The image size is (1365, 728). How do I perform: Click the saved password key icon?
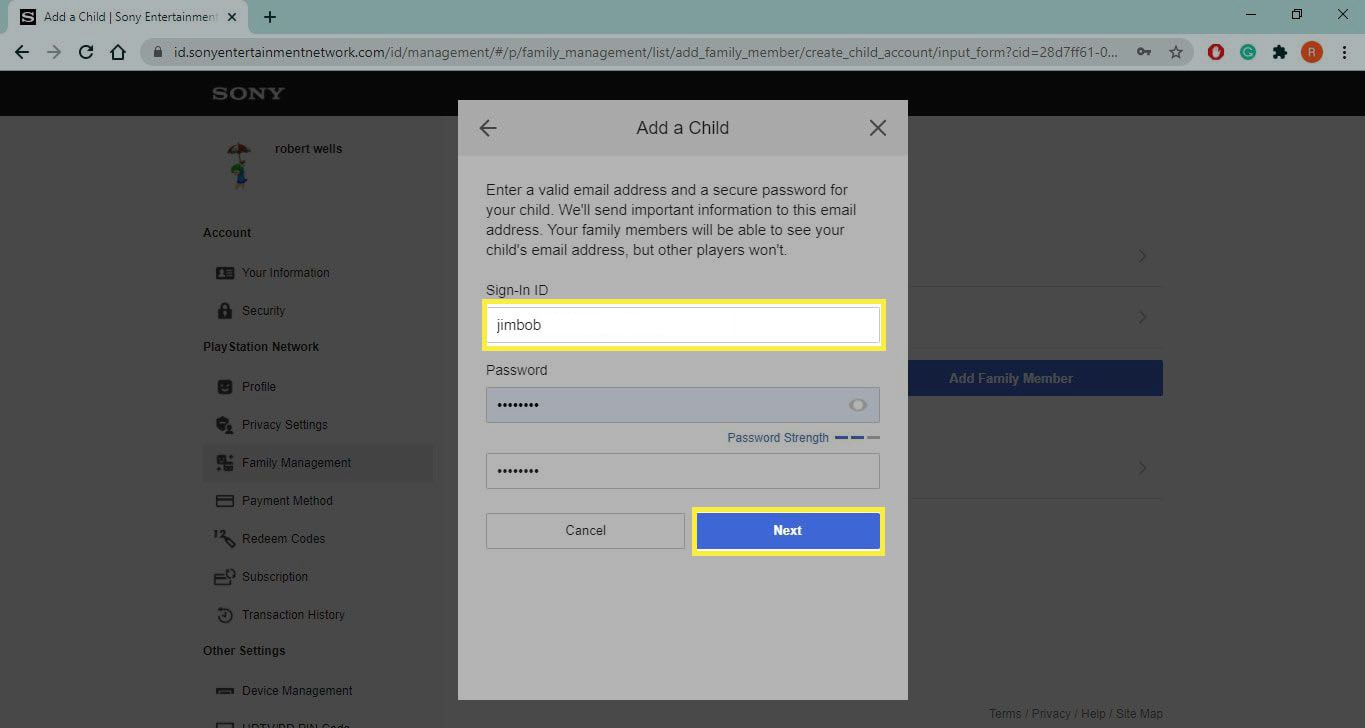click(1144, 52)
